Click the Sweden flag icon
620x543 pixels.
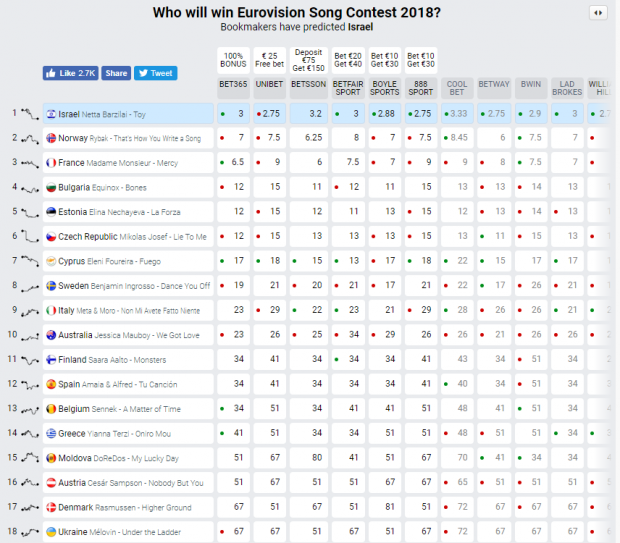(51, 286)
